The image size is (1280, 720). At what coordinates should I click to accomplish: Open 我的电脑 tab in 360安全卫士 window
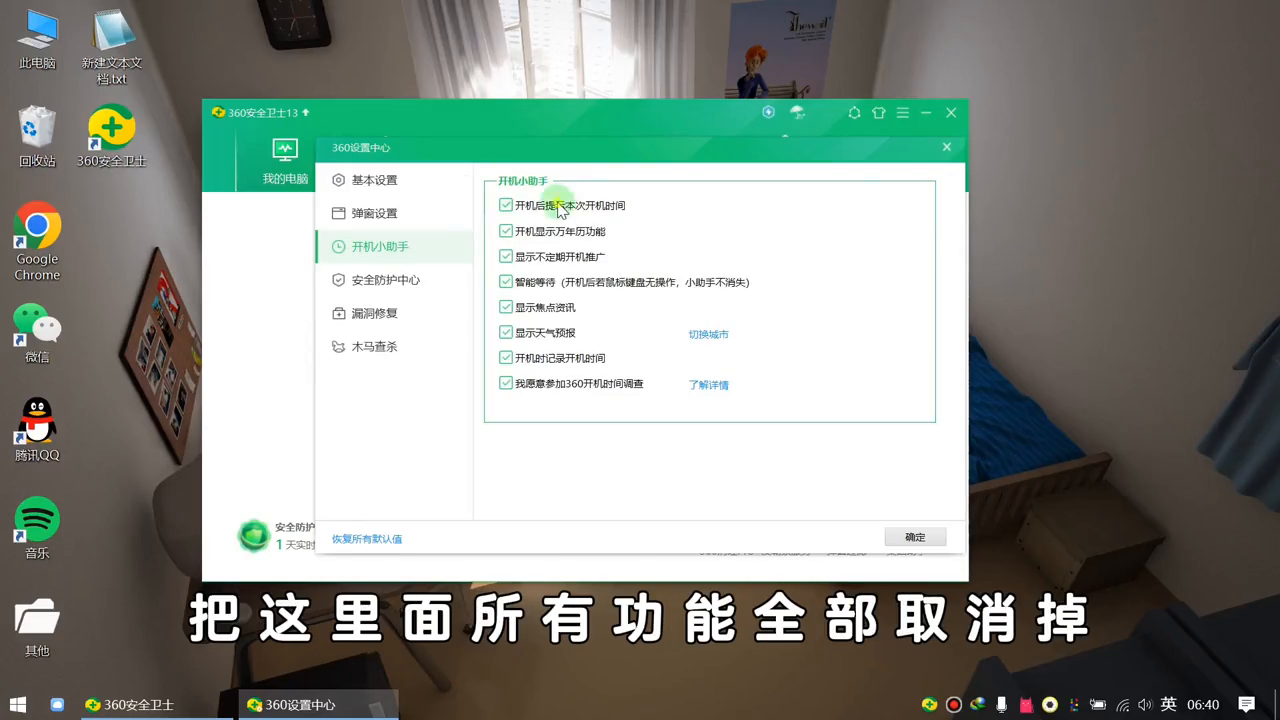tap(285, 162)
